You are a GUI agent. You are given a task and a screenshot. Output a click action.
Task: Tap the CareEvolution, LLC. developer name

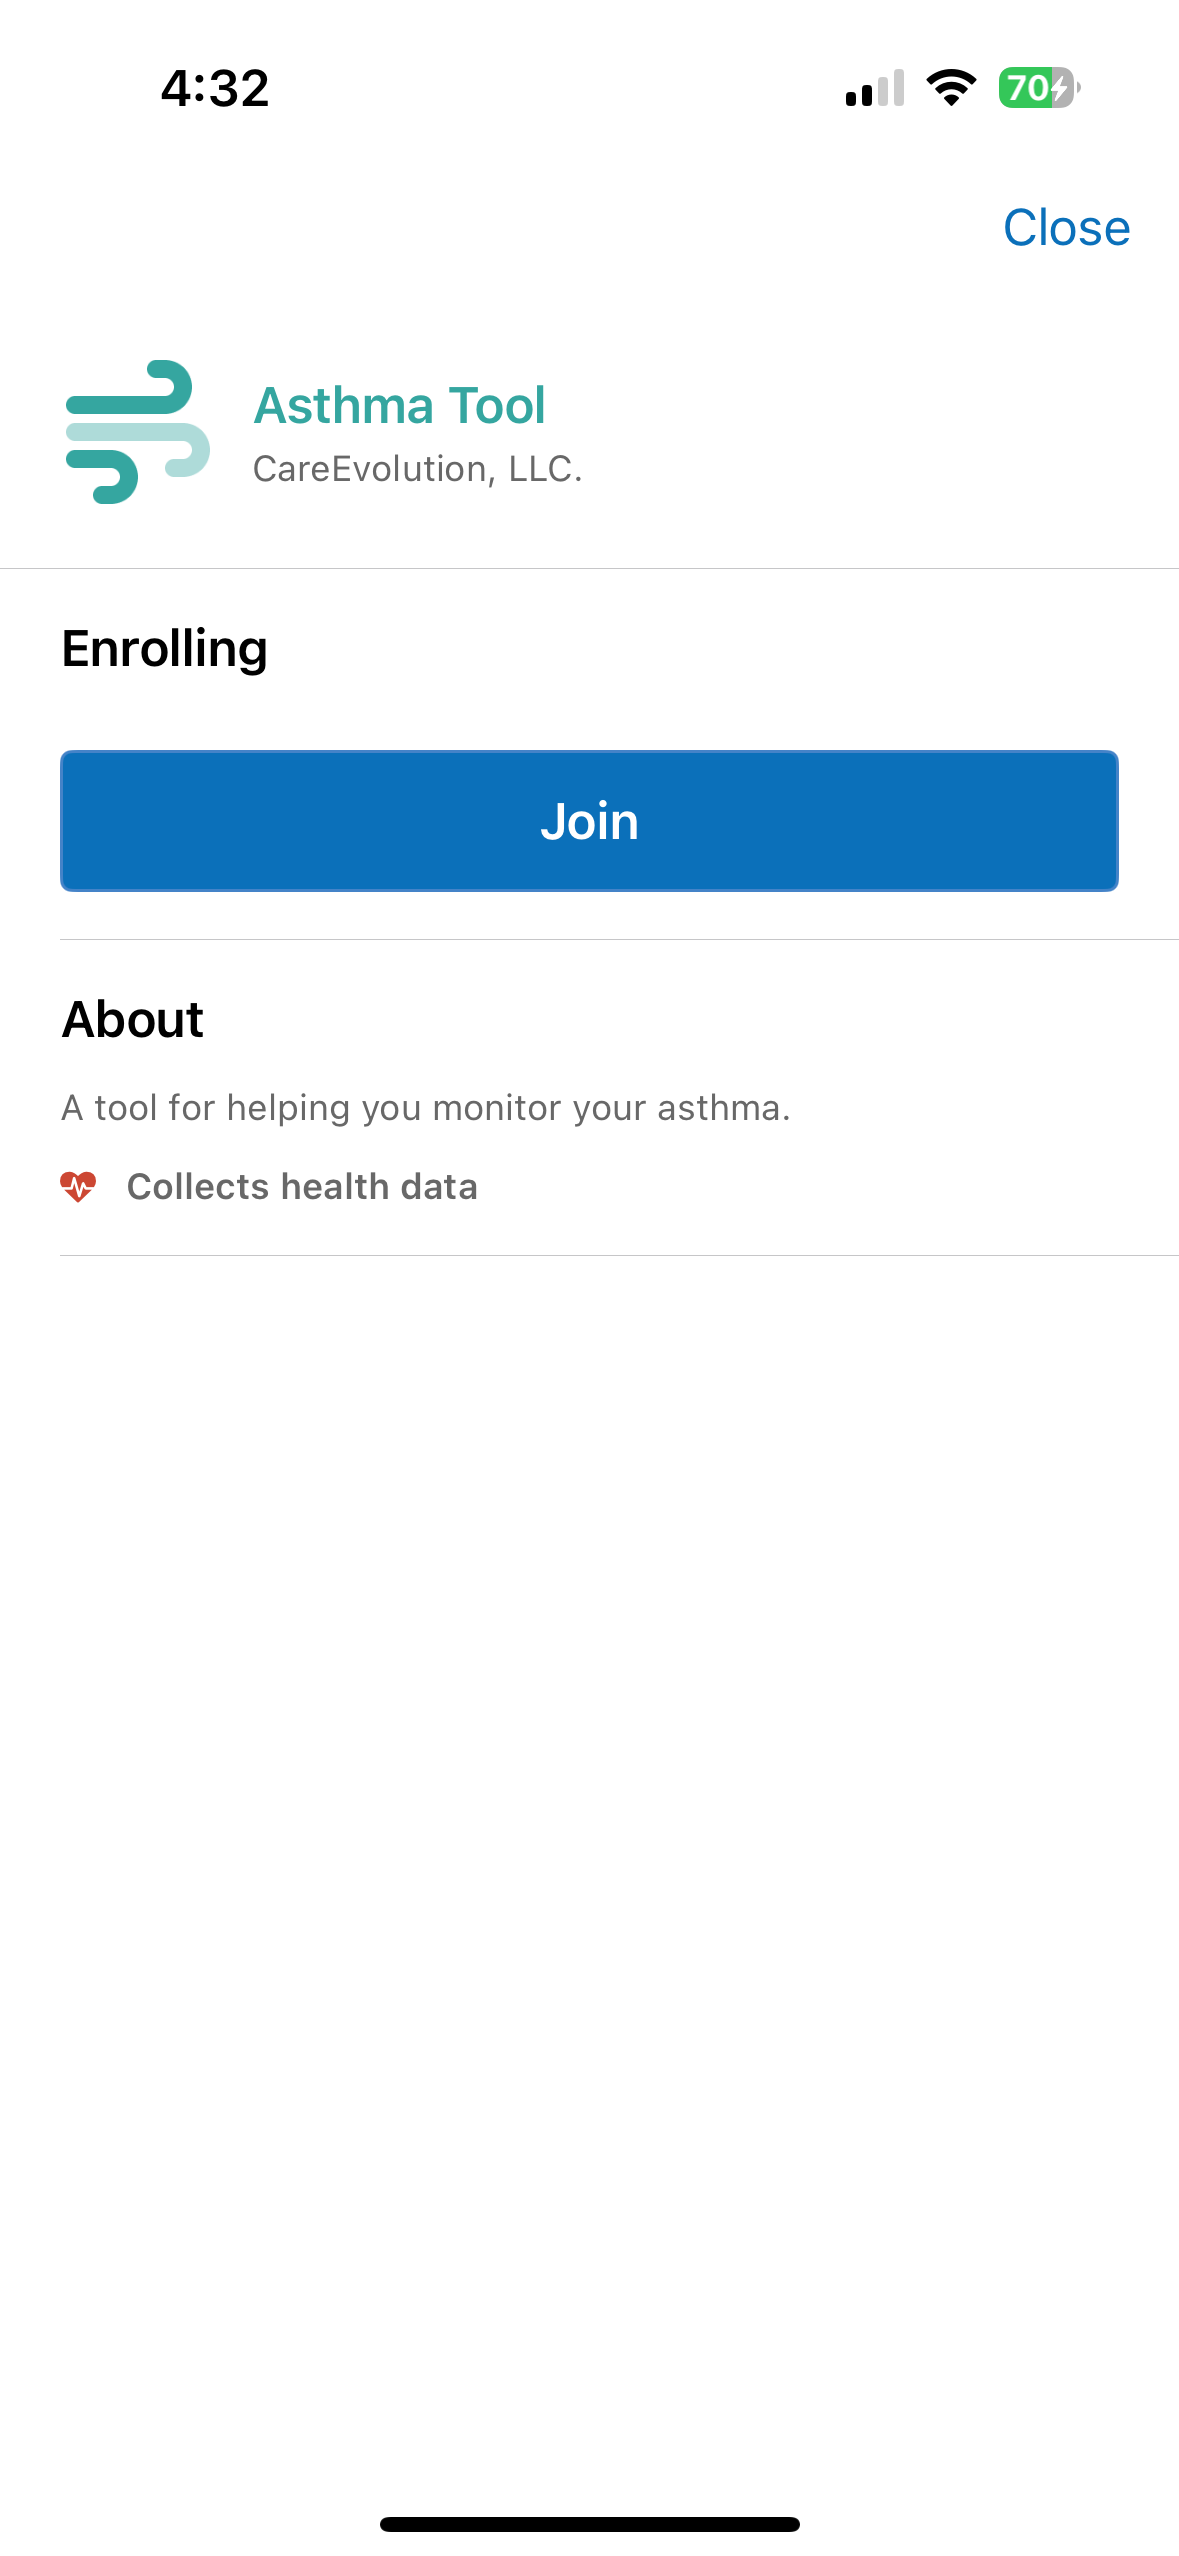417,468
